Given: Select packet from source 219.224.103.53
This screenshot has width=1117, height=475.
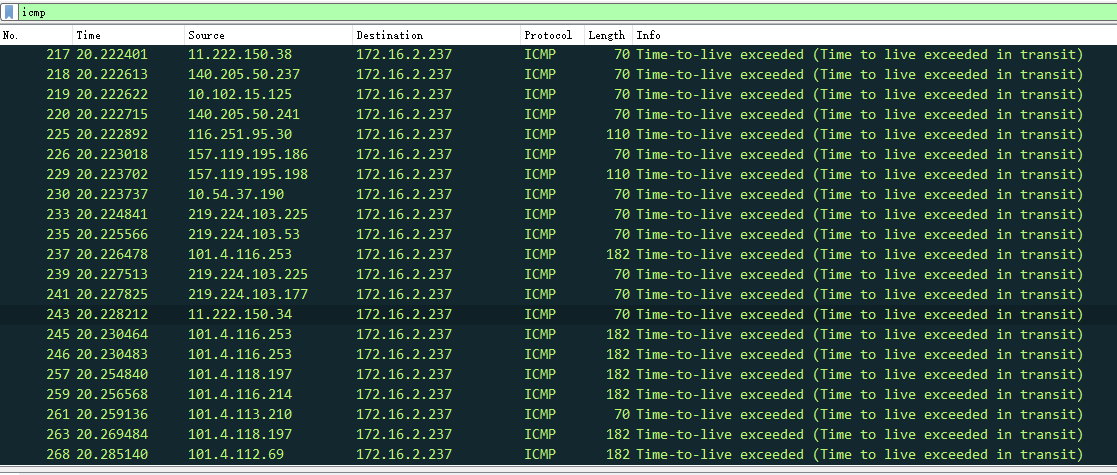Looking at the screenshot, I should click(558, 234).
